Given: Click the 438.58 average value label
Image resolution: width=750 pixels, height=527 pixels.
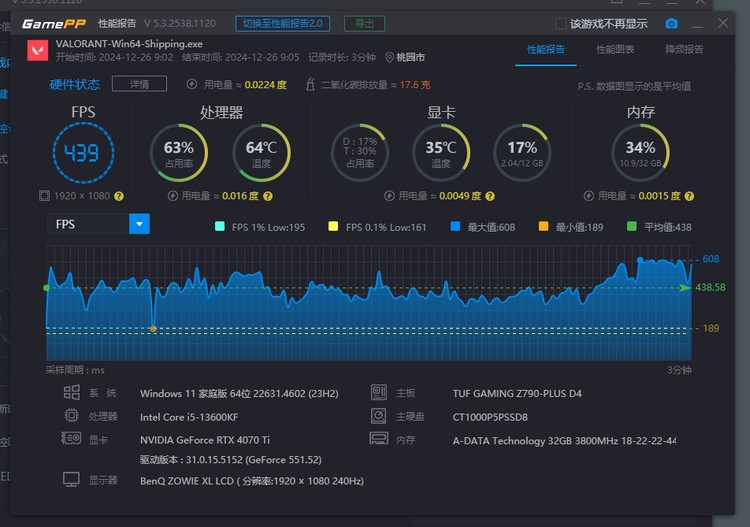Looking at the screenshot, I should tap(710, 287).
